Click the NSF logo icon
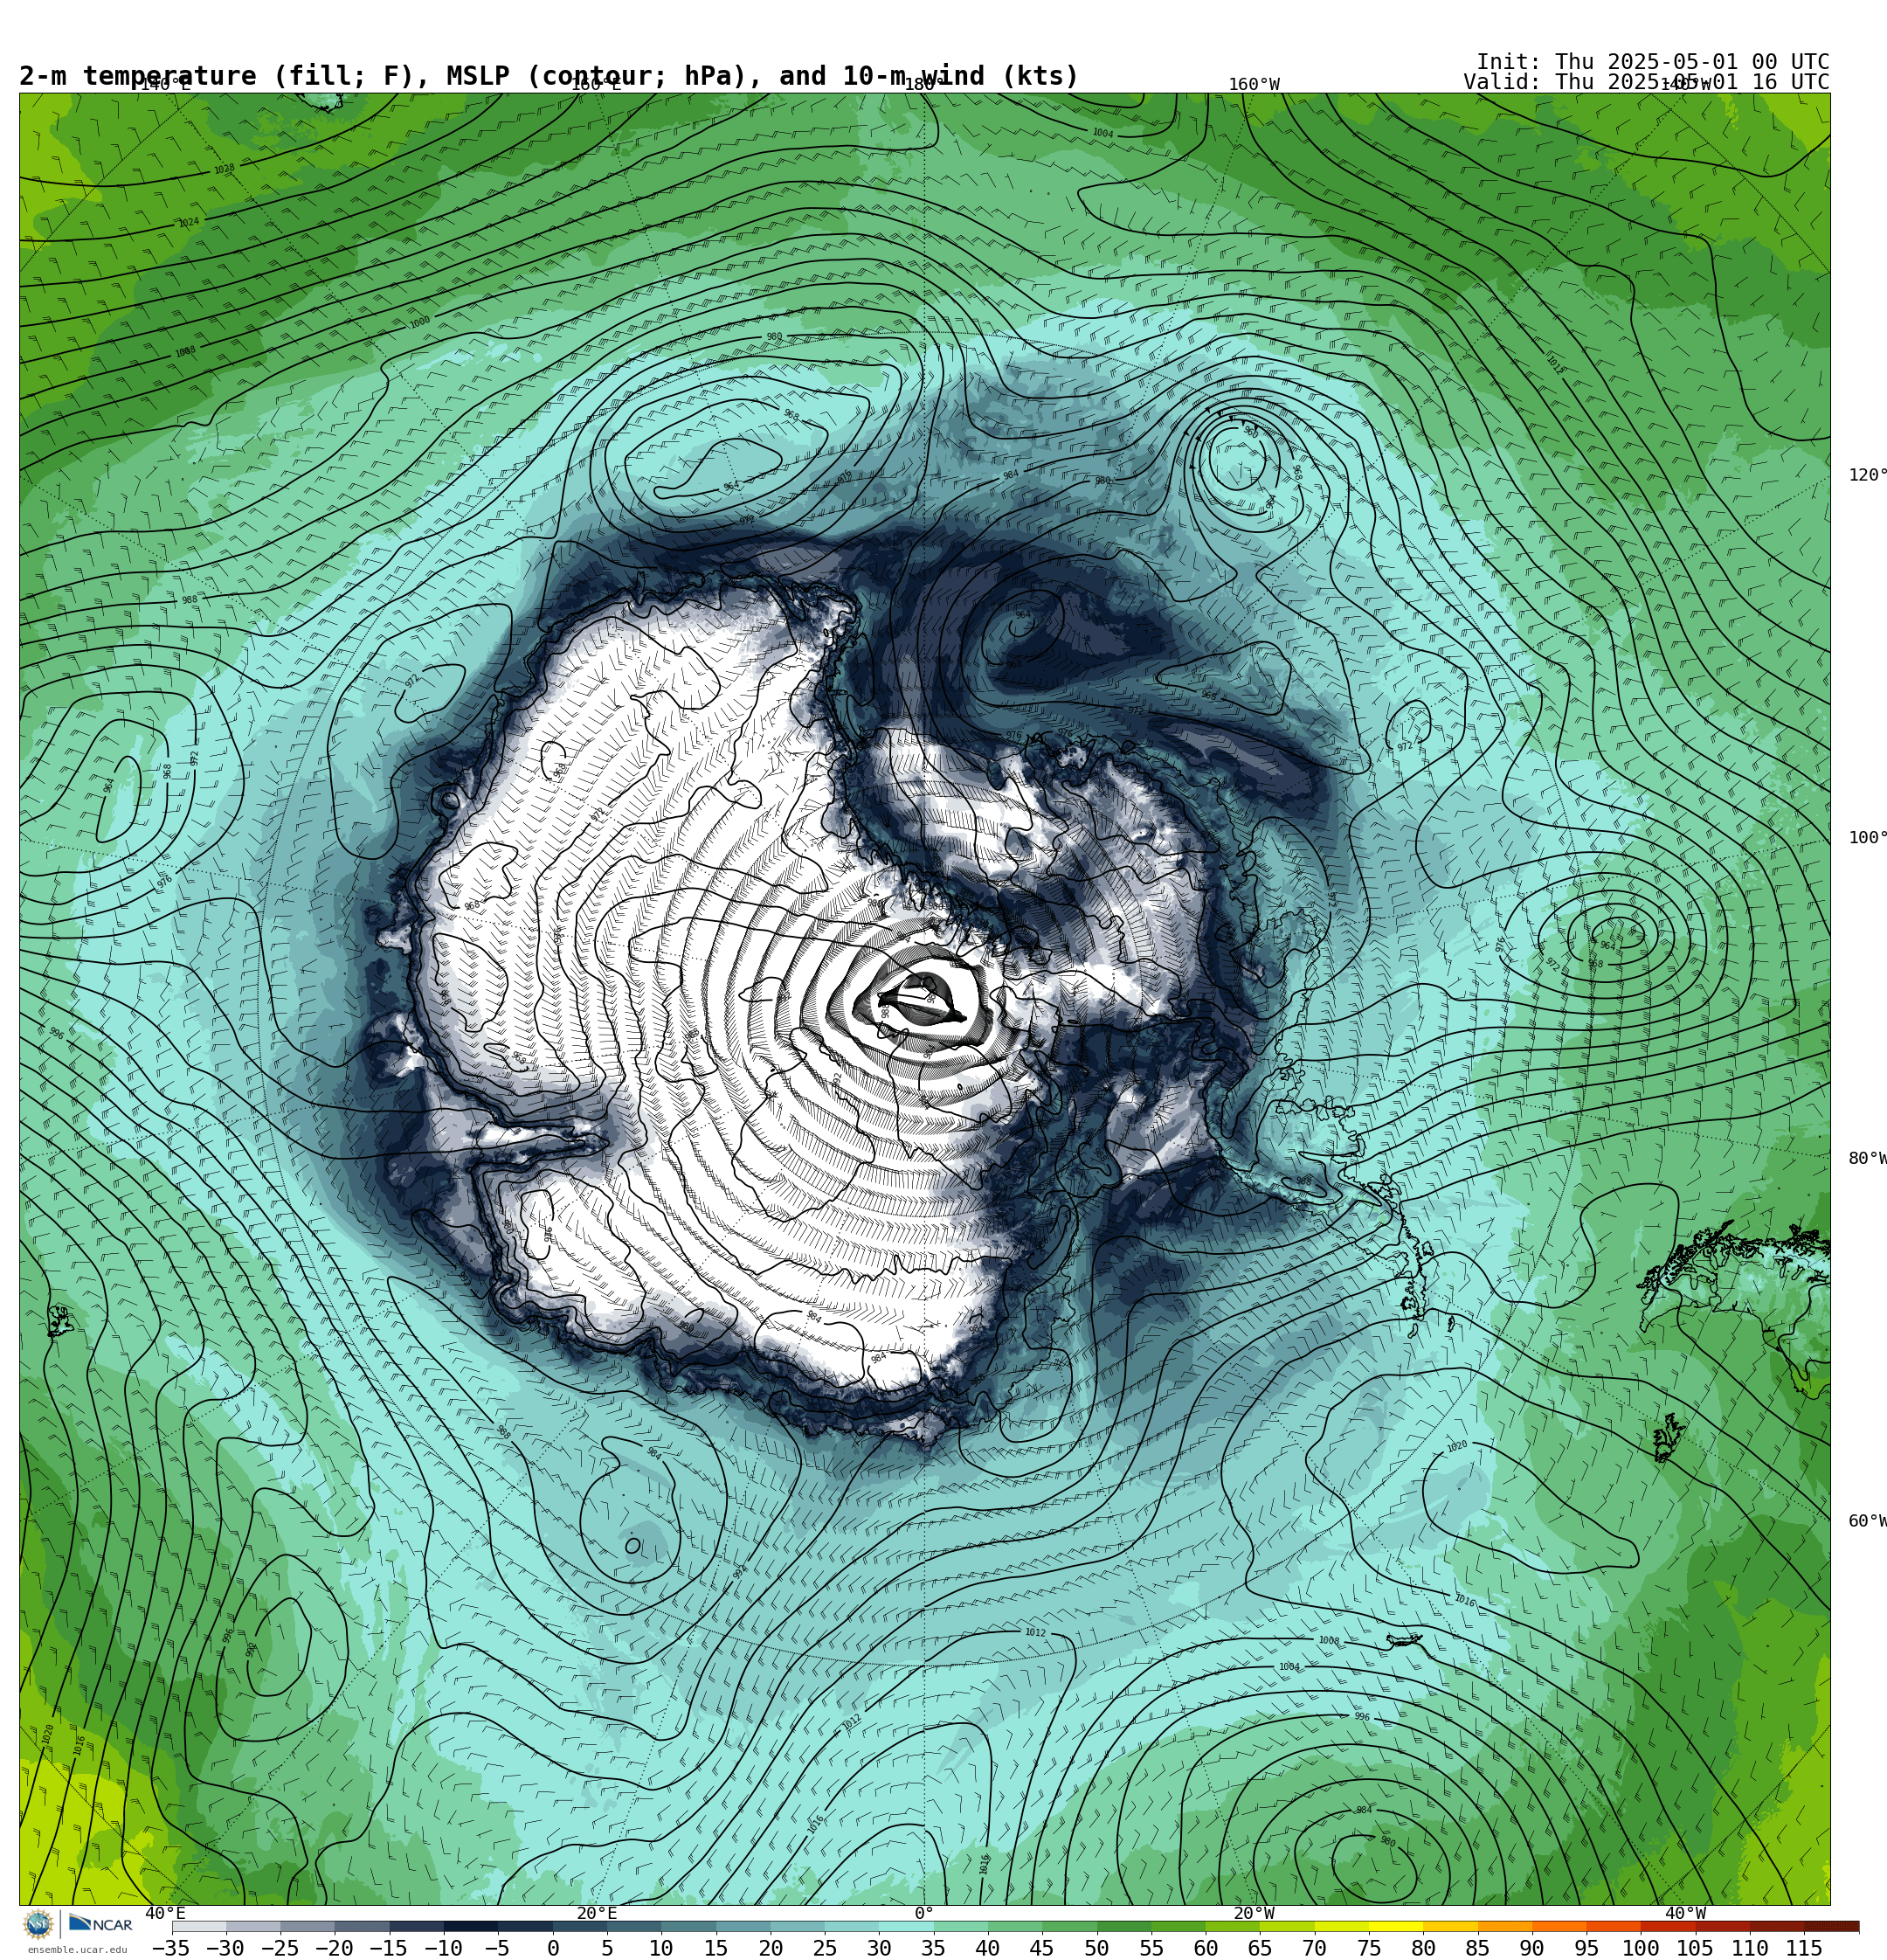Viewport: 1887px width, 1960px height. (39, 1924)
